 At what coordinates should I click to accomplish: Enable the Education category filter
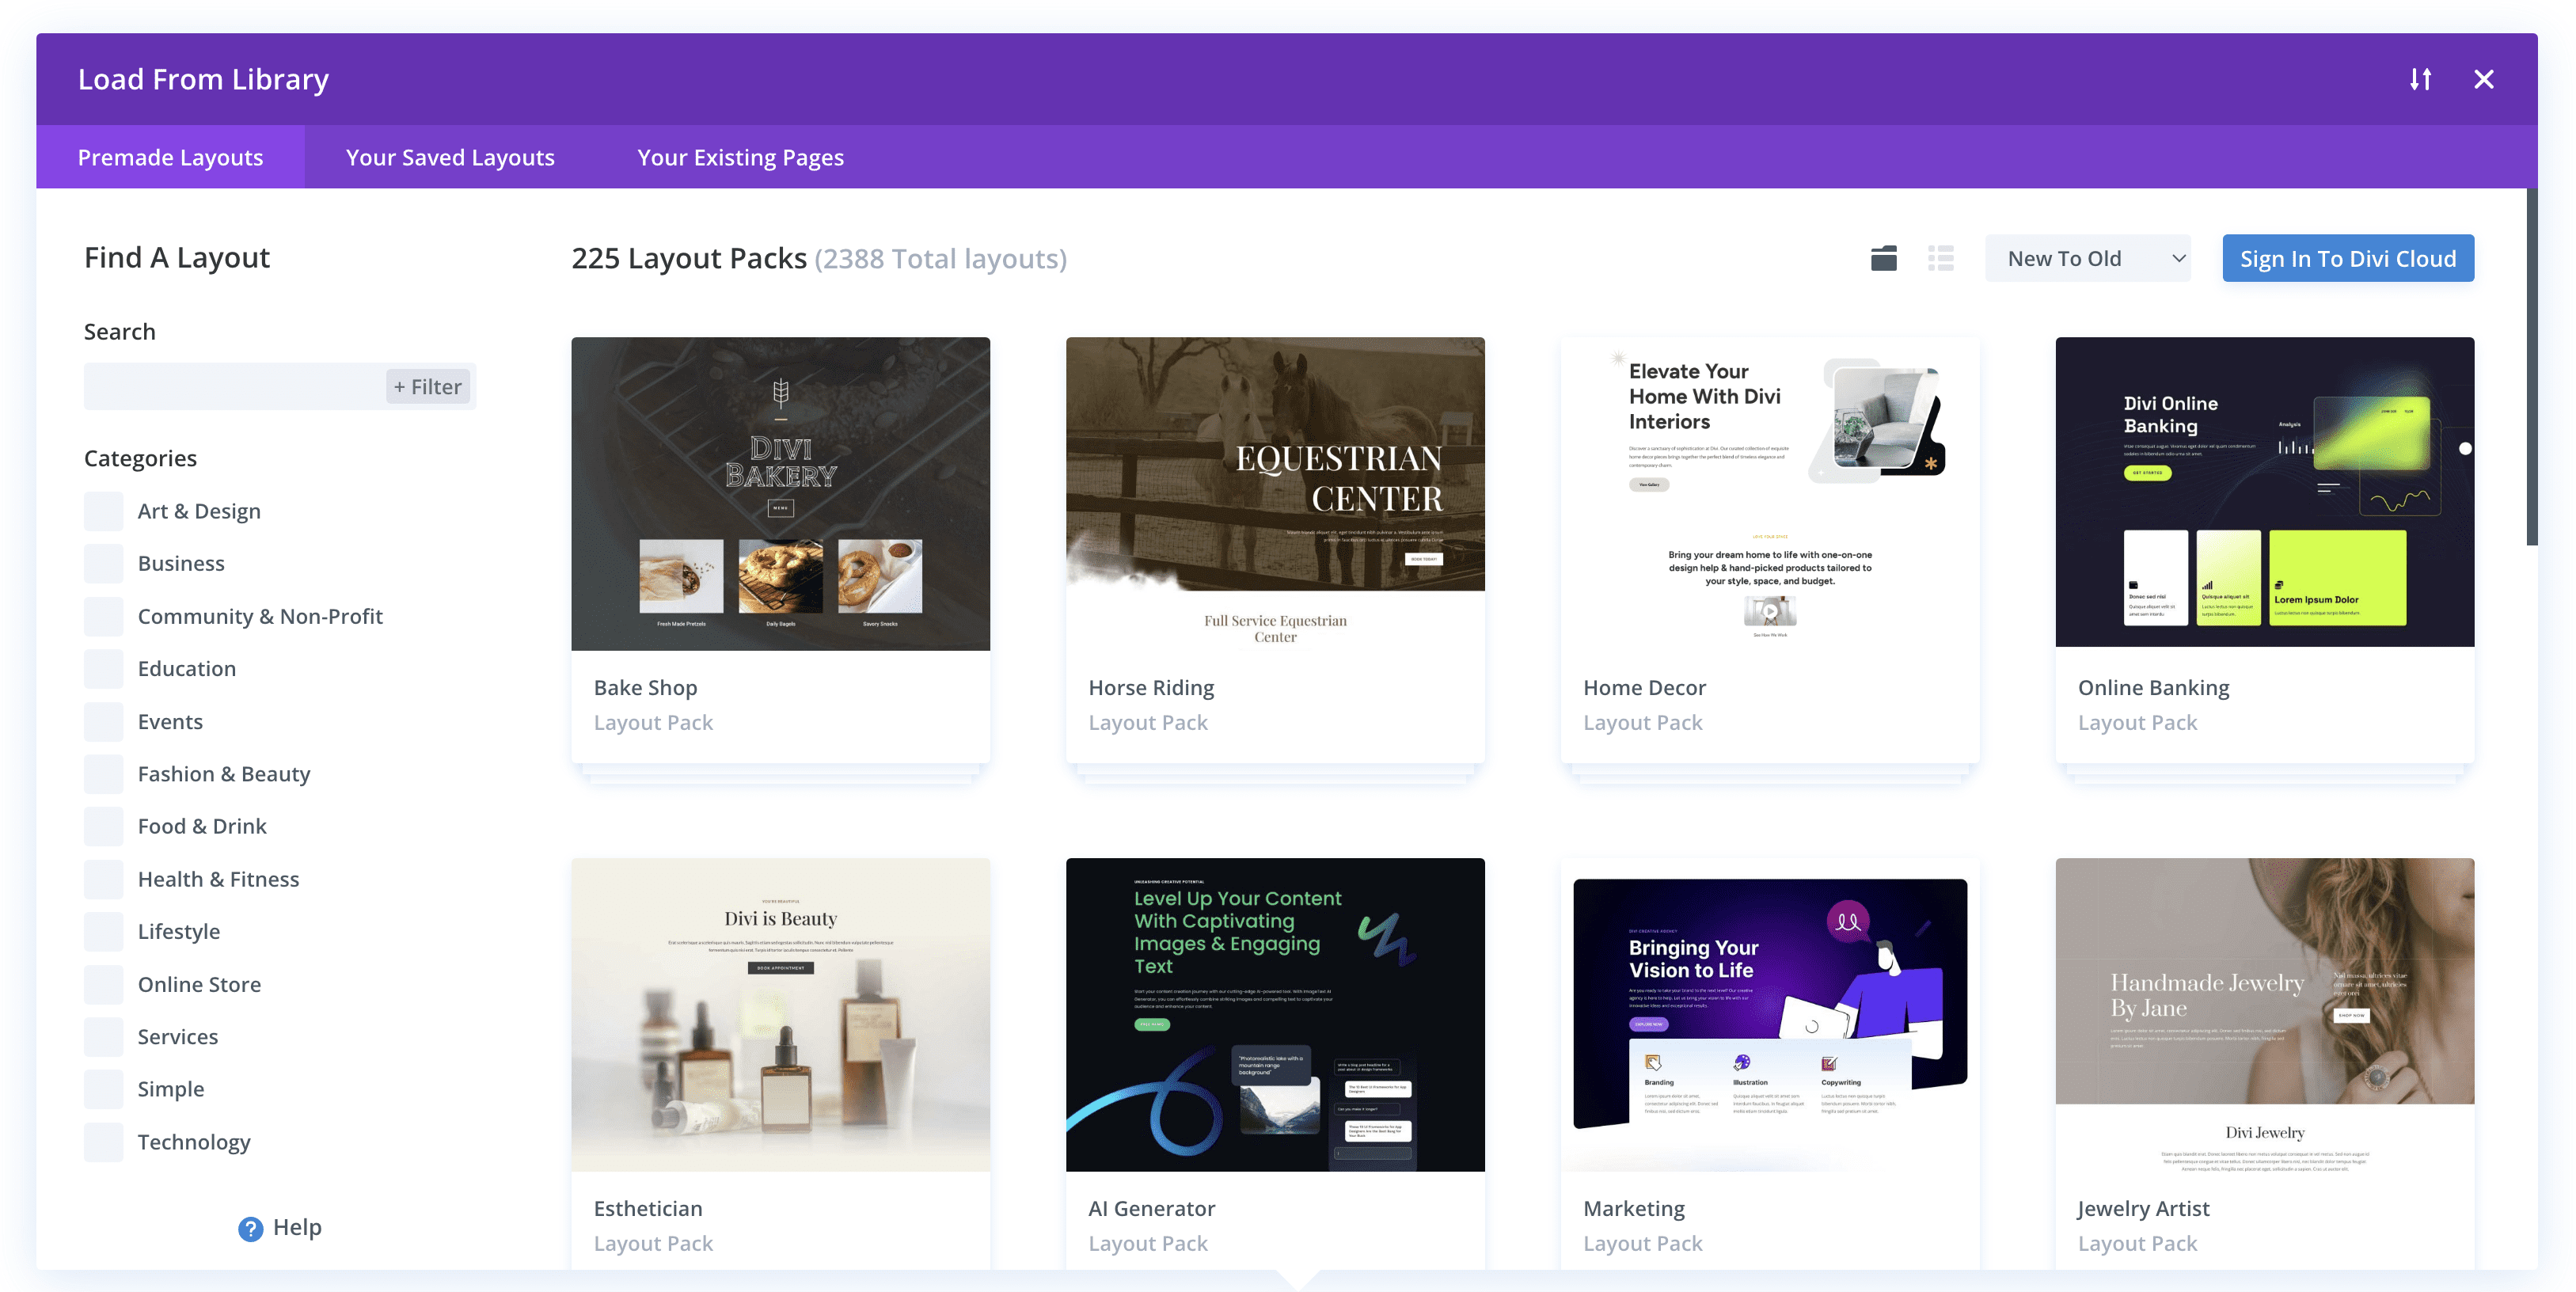104,667
